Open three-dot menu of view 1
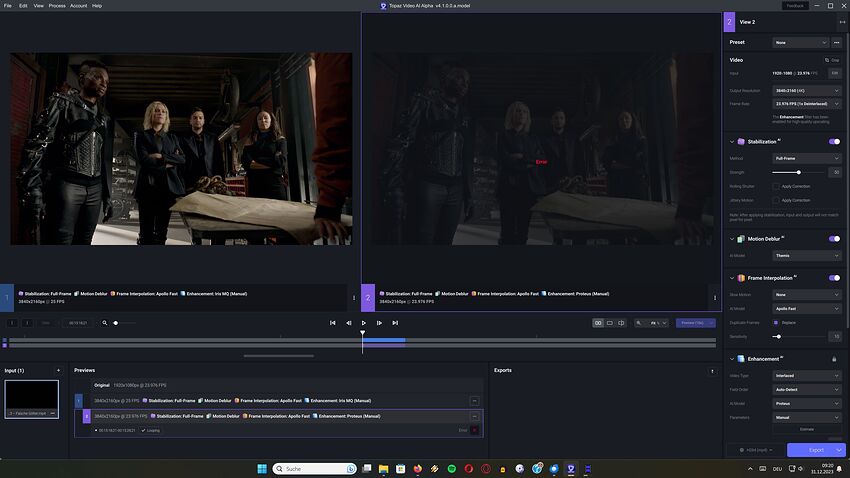850x478 pixels. (x=354, y=298)
